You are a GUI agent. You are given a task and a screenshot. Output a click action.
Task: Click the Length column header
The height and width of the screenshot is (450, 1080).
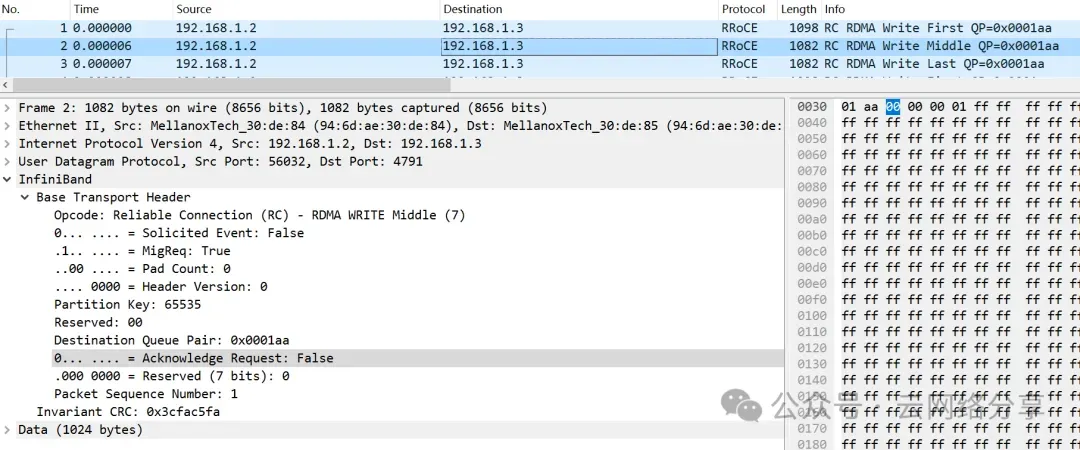tap(796, 9)
